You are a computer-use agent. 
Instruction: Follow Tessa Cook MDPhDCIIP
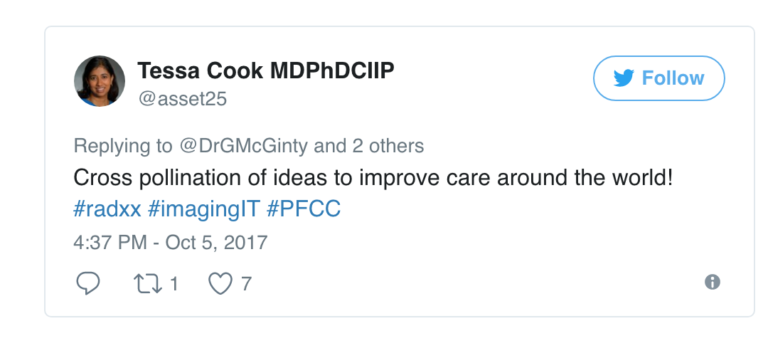pyautogui.click(x=659, y=78)
